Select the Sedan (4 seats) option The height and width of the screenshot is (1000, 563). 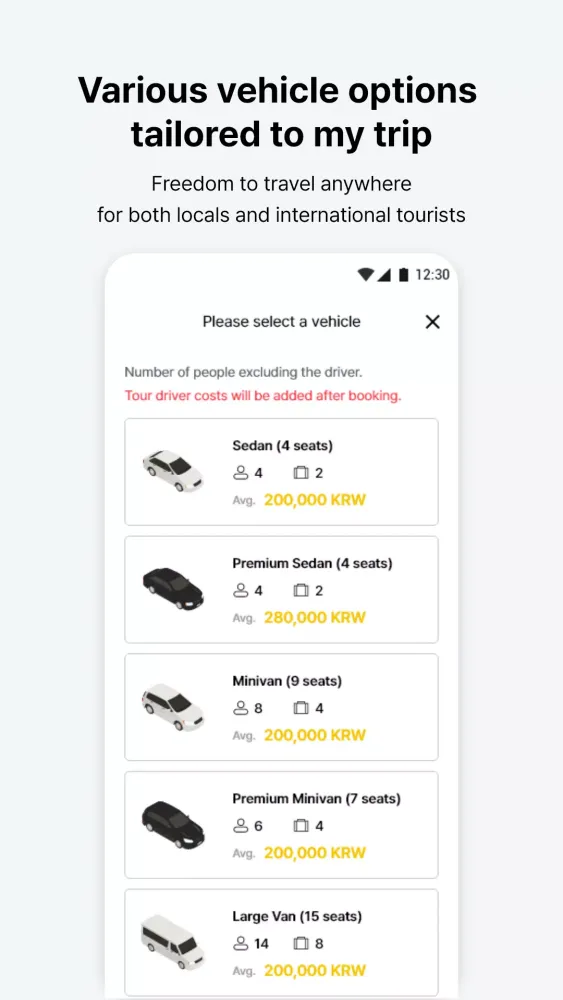pos(281,472)
